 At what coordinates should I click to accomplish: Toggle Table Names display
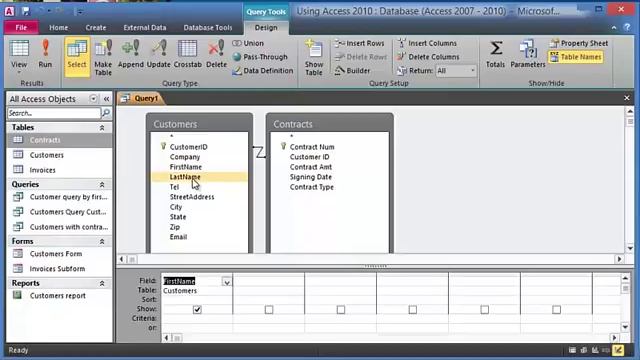click(x=576, y=57)
